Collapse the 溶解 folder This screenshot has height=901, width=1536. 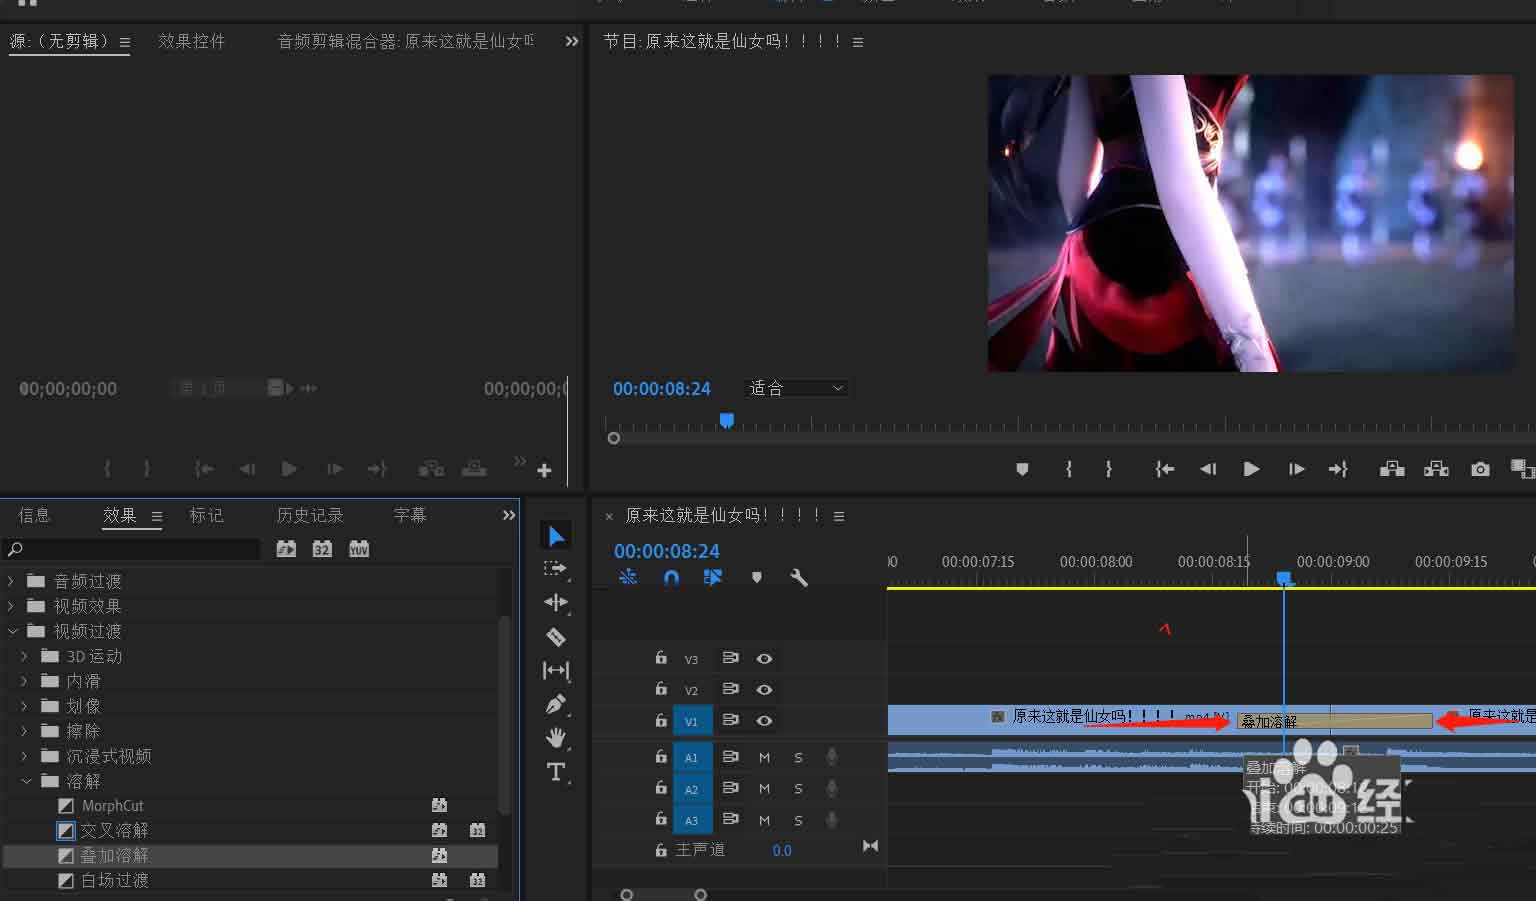click(26, 781)
